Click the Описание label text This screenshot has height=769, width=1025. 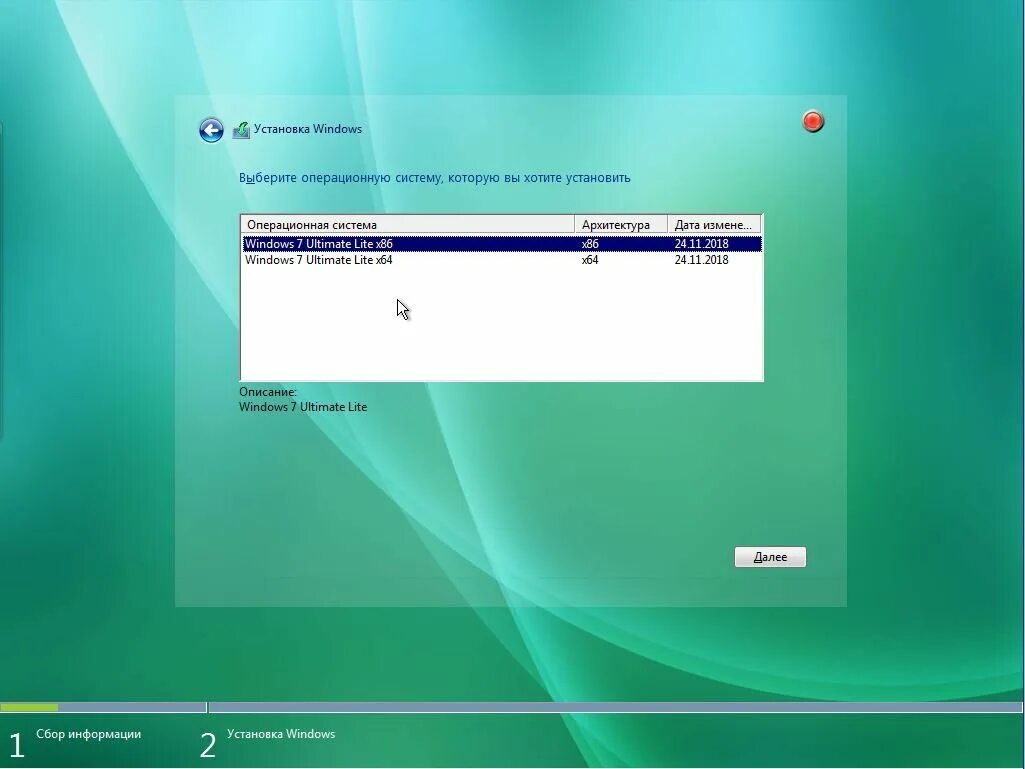(x=268, y=392)
